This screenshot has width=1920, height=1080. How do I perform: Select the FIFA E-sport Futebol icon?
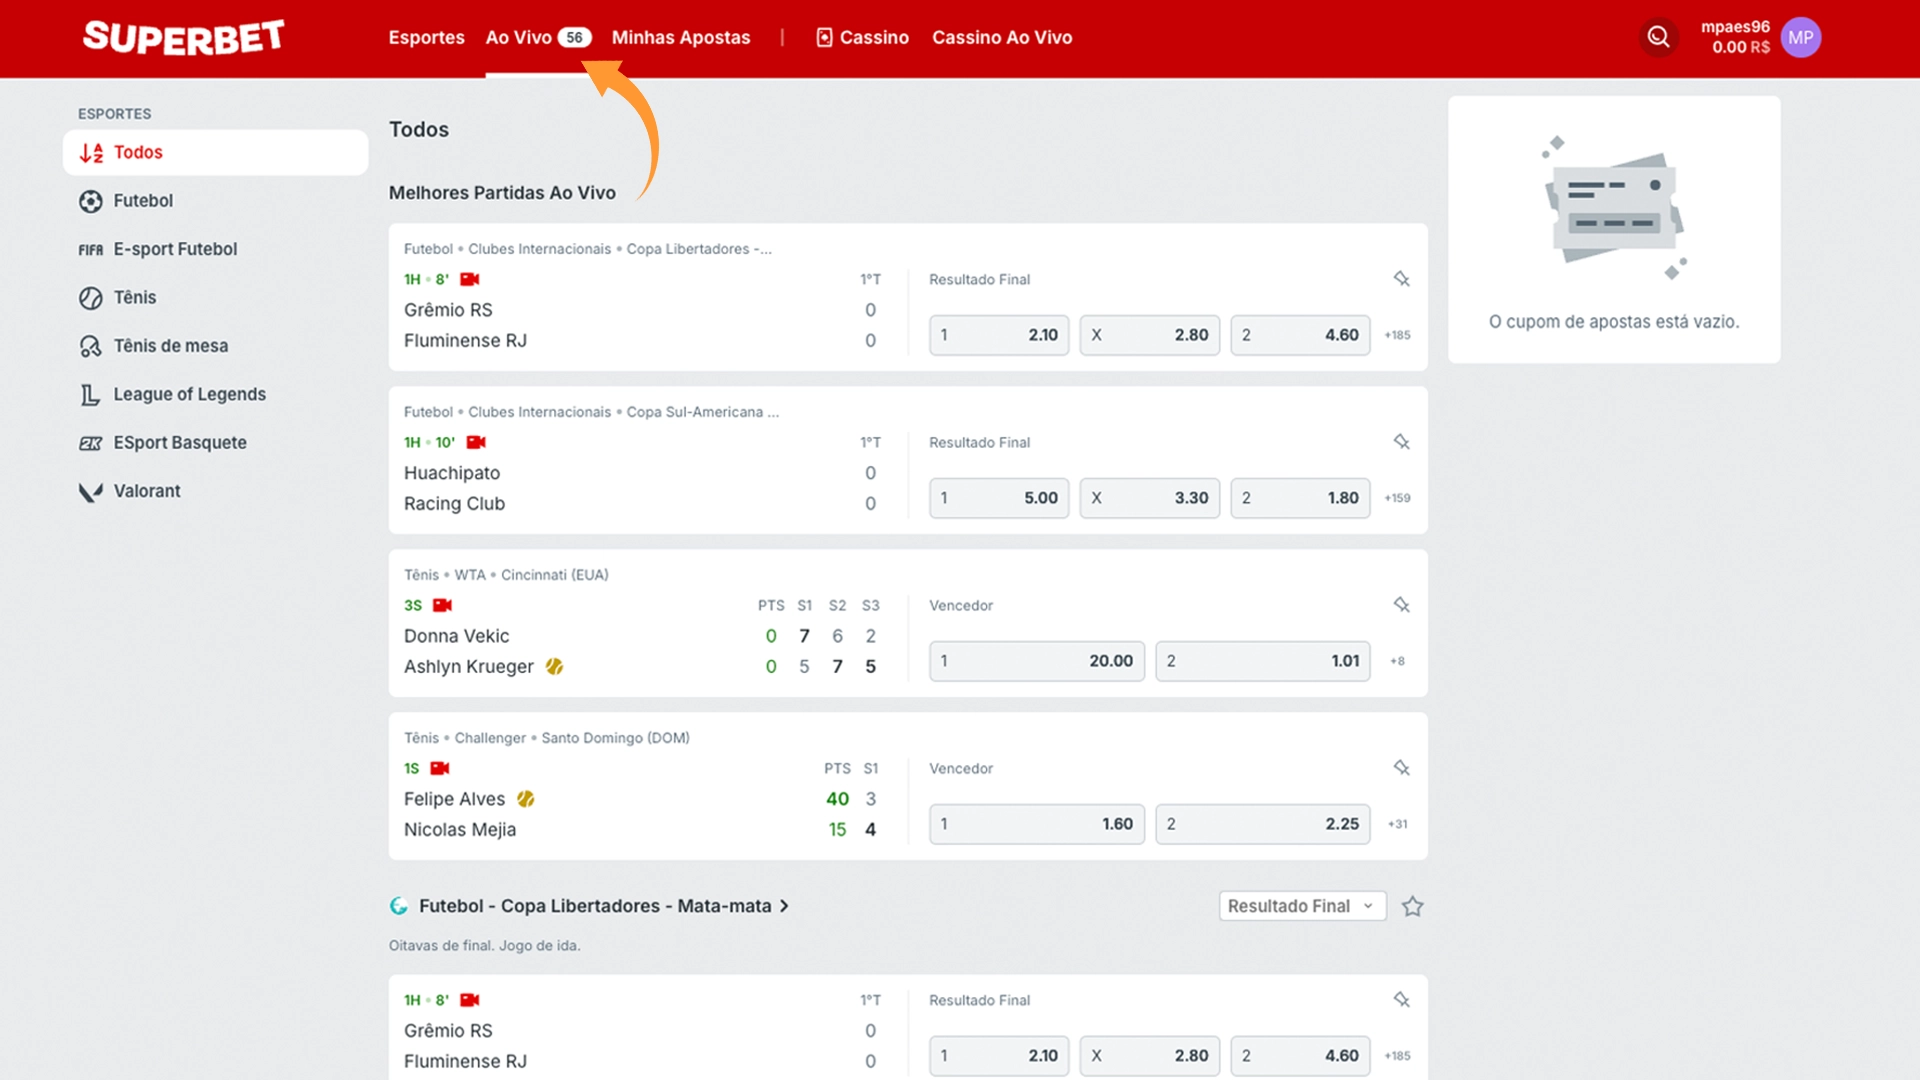click(x=91, y=249)
